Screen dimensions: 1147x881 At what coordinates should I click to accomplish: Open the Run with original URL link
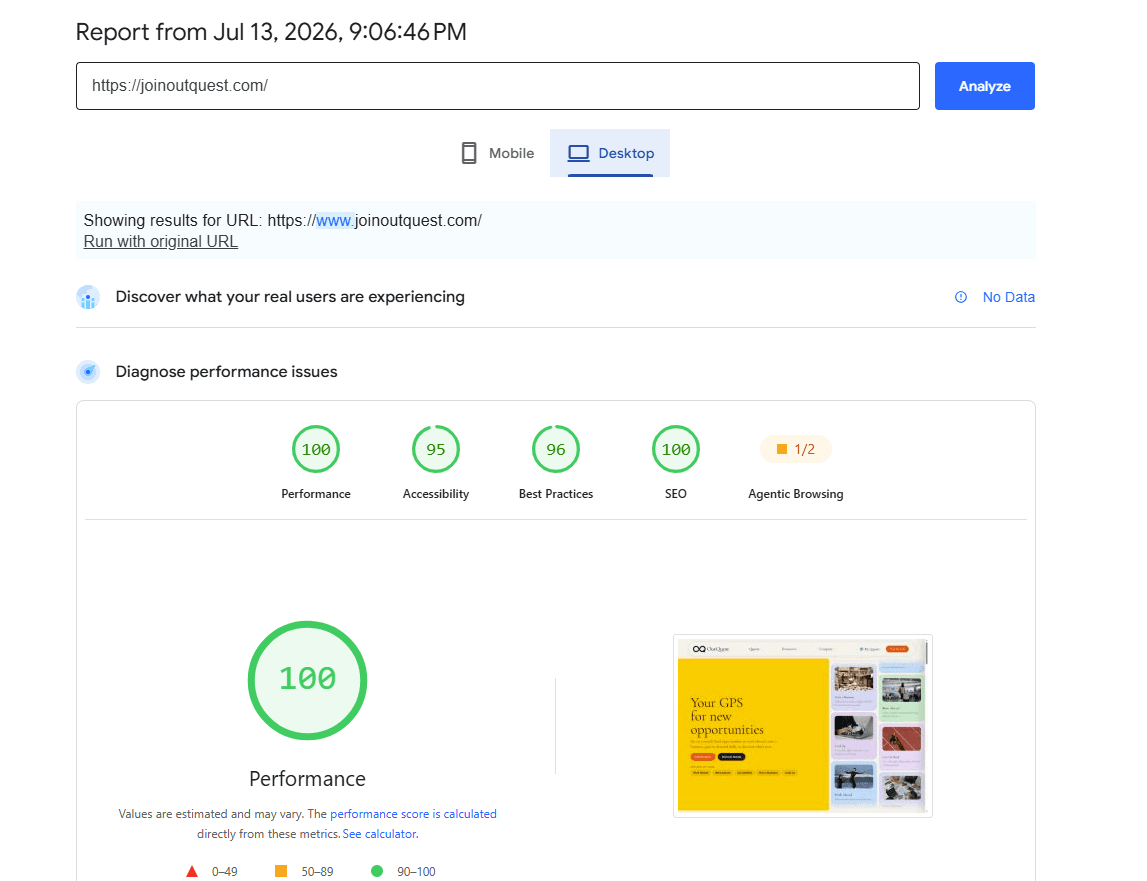[160, 241]
